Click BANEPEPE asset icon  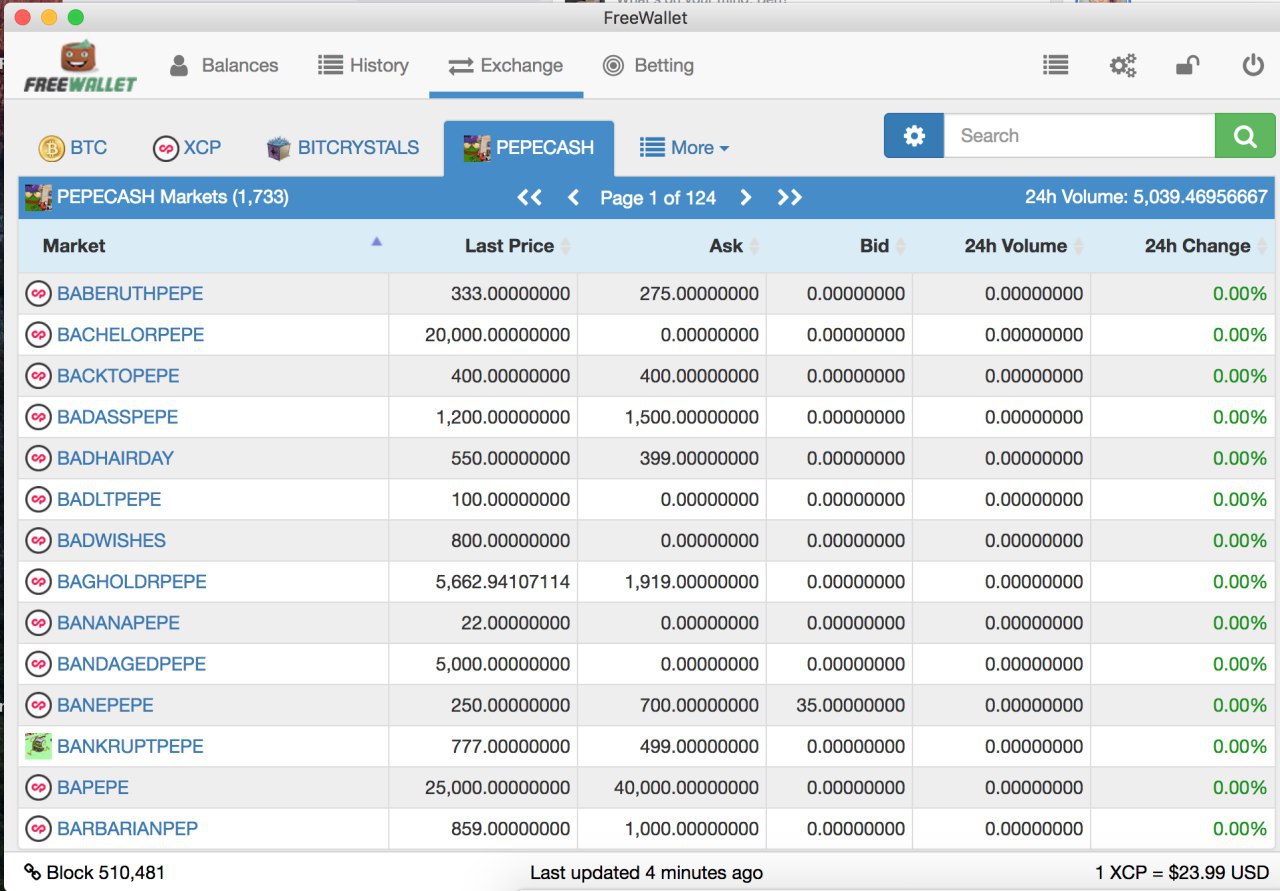pyautogui.click(x=38, y=705)
